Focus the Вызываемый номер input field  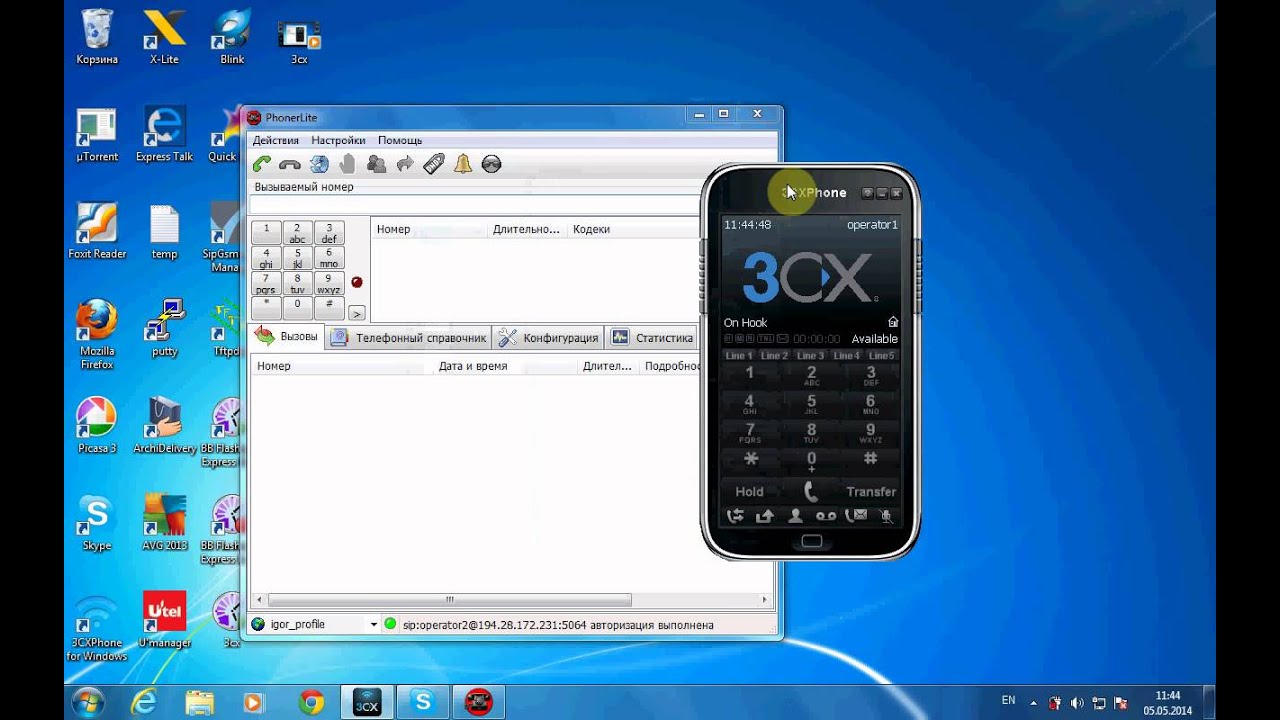click(475, 205)
